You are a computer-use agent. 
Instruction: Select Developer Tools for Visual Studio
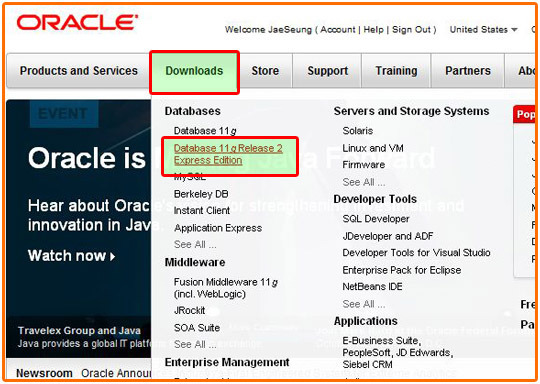(416, 253)
